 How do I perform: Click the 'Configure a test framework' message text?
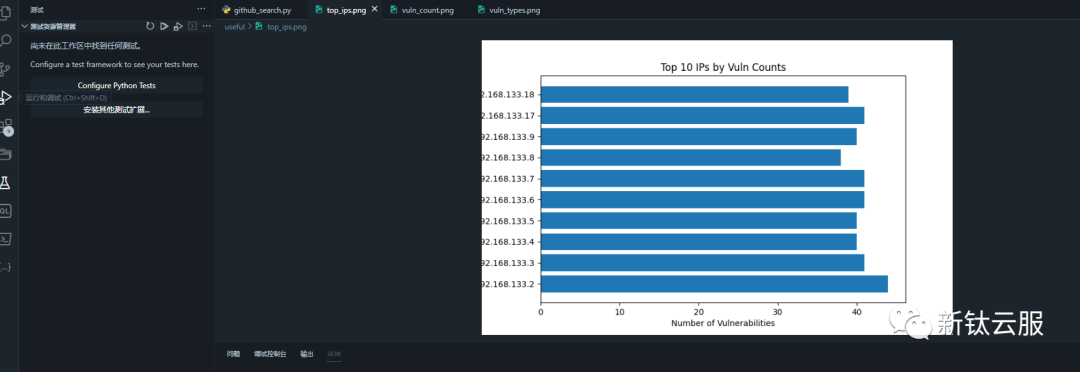115,65
